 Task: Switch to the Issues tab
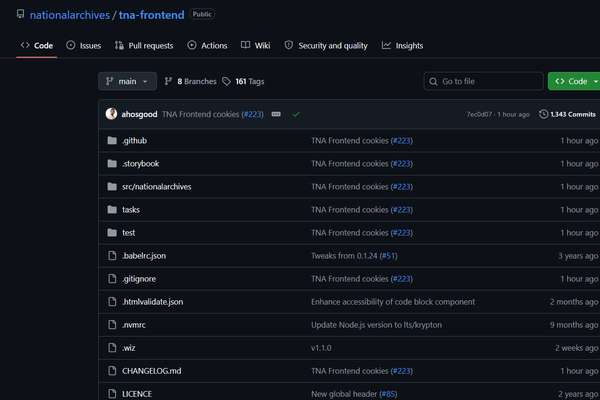pos(84,46)
